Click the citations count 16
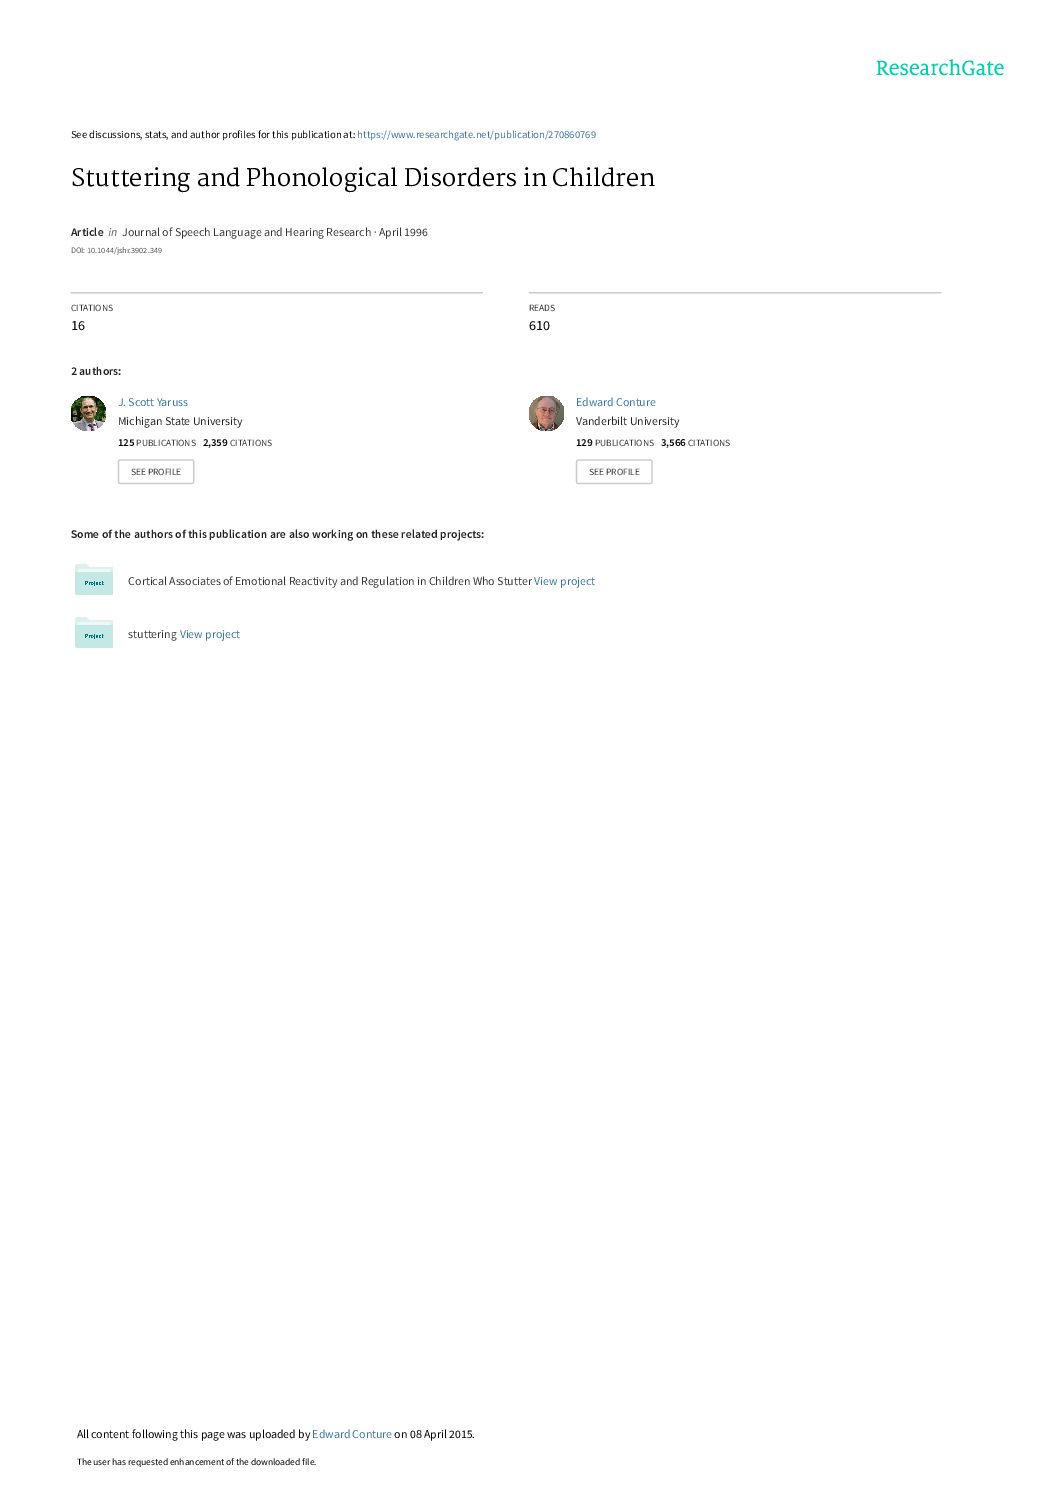The height and width of the screenshot is (1495, 1058). click(78, 326)
